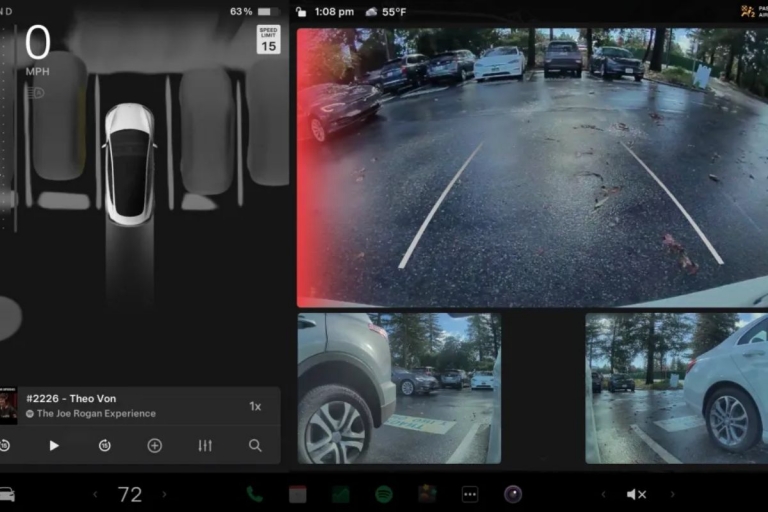This screenshot has height=512, width=768.
Task: Unmute the volume speaker icon
Action: (635, 494)
